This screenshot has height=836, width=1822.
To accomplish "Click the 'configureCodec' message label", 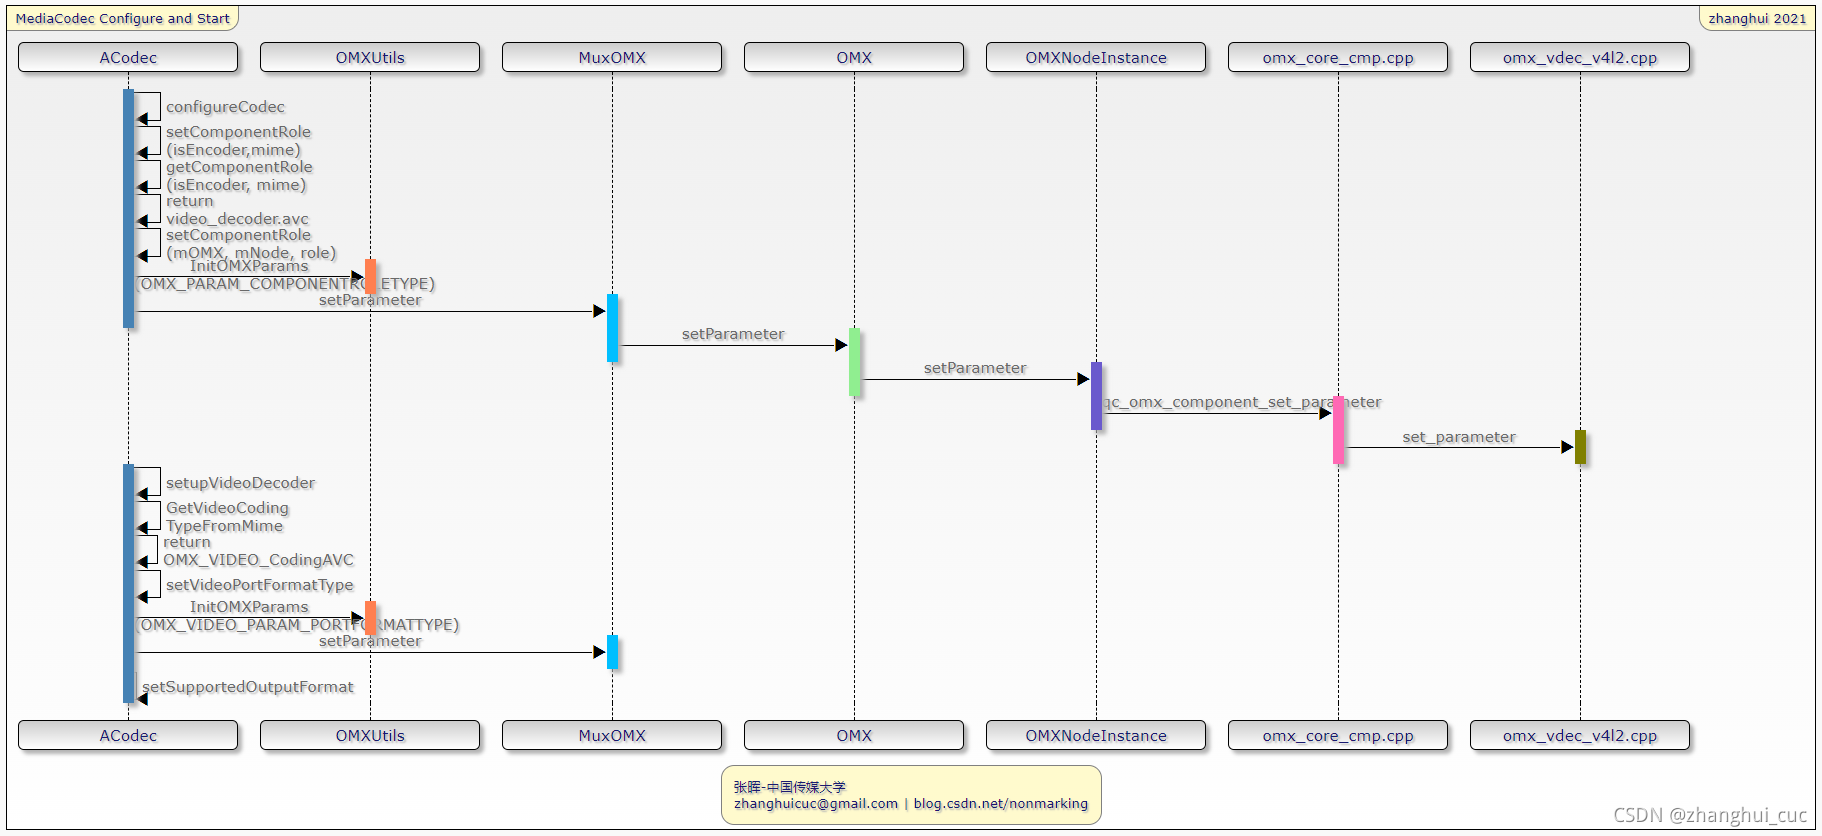I will tap(225, 107).
